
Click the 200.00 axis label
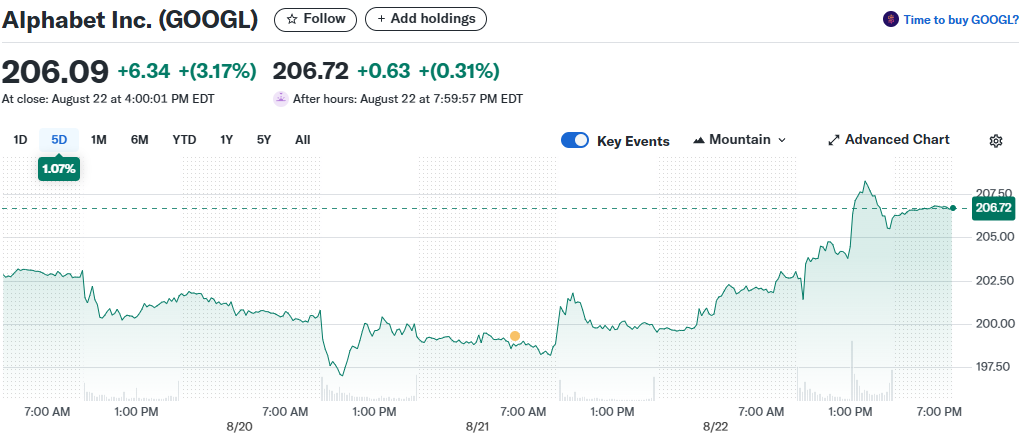click(994, 324)
